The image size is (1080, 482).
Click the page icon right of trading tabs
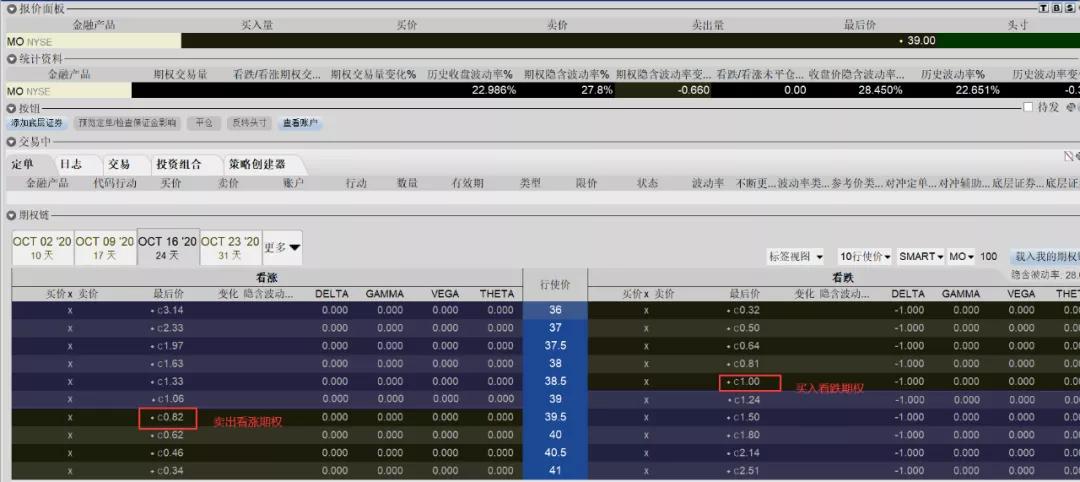1068,156
